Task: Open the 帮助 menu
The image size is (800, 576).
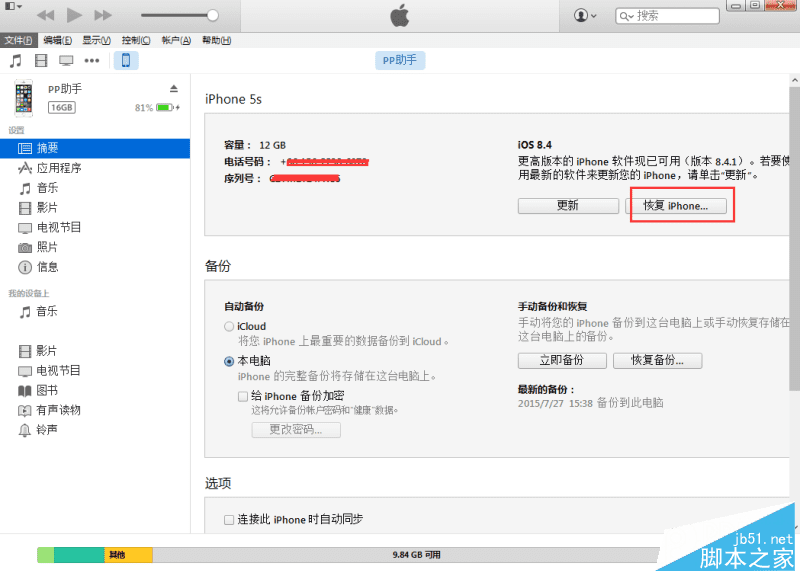Action: [217, 40]
